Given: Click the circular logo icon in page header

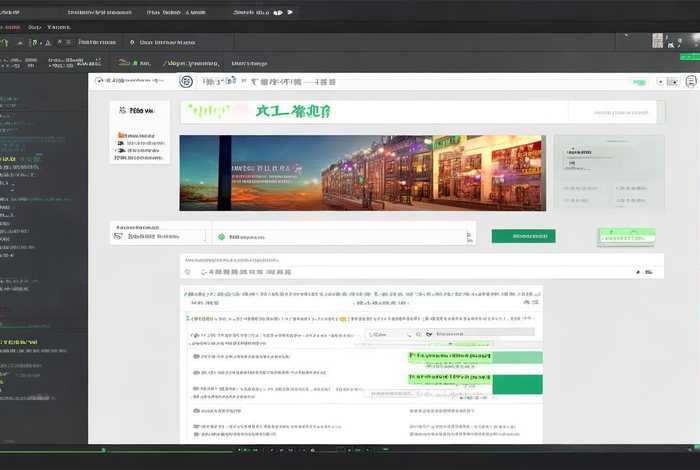Looking at the screenshot, I should tap(186, 81).
